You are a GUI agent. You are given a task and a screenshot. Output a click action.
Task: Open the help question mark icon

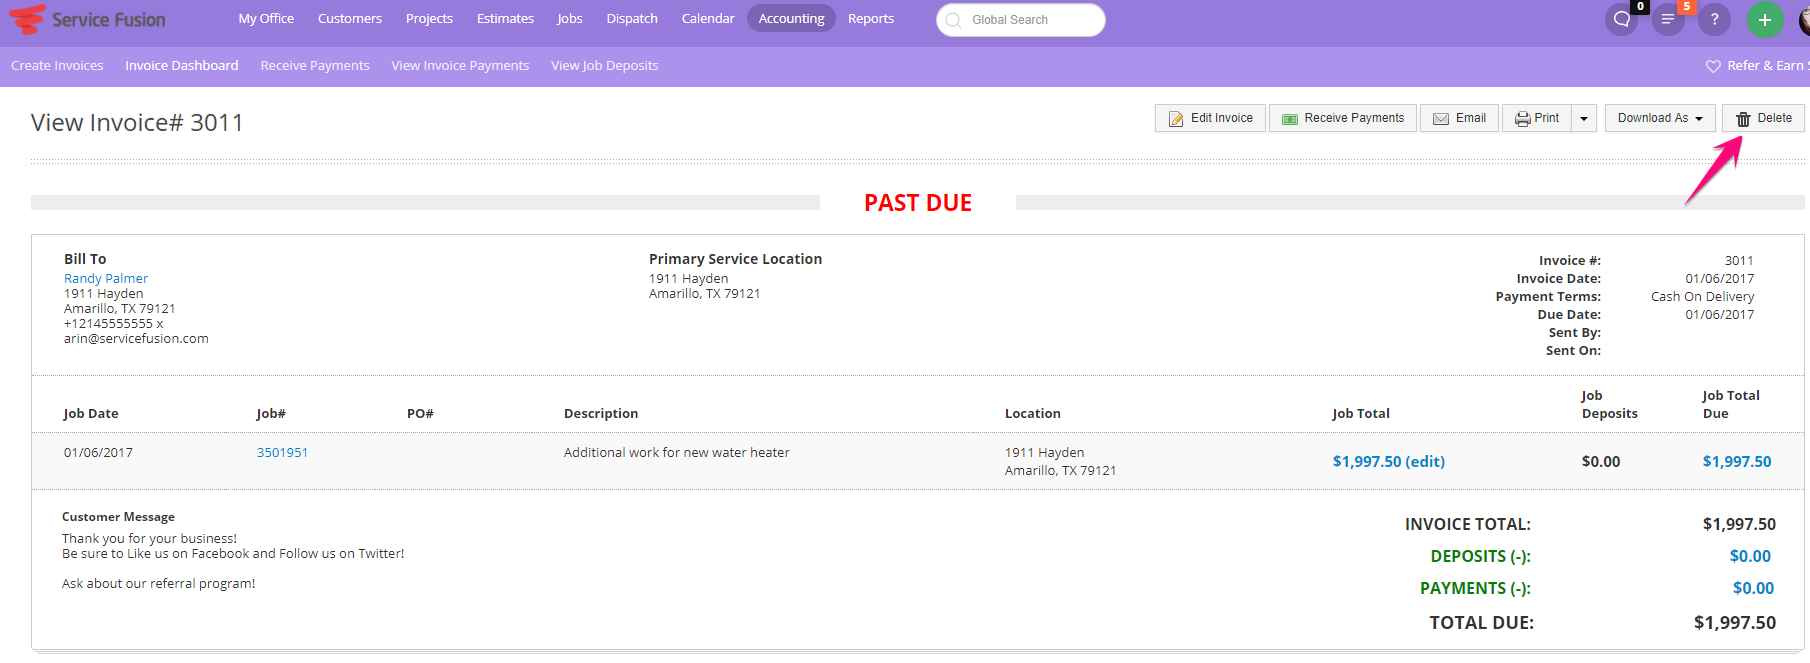[x=1714, y=19]
